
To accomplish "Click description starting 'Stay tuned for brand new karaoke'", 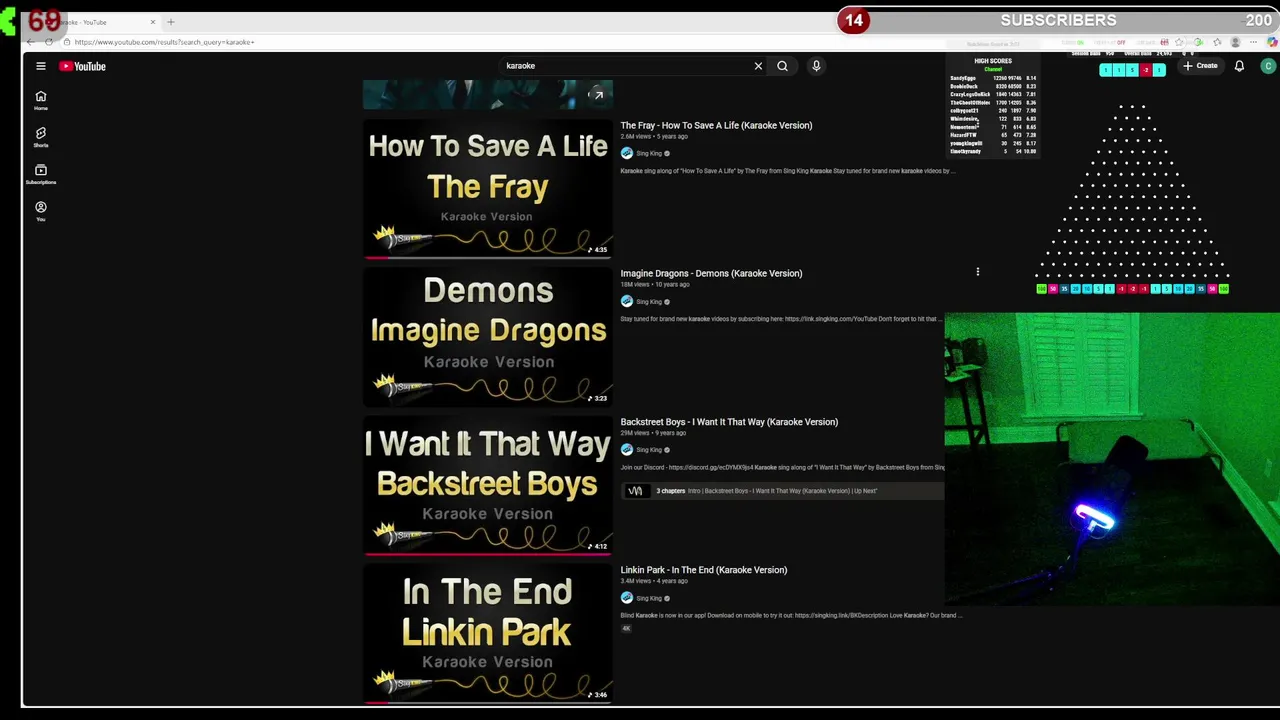I will pyautogui.click(x=782, y=319).
